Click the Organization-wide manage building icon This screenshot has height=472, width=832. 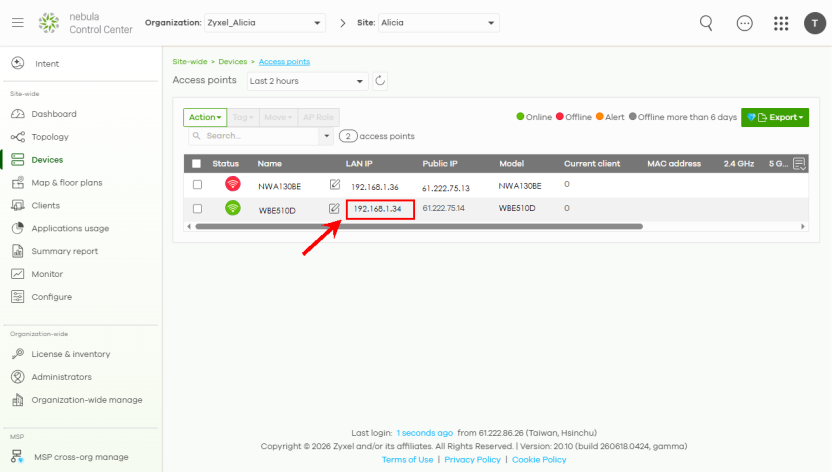pos(18,399)
